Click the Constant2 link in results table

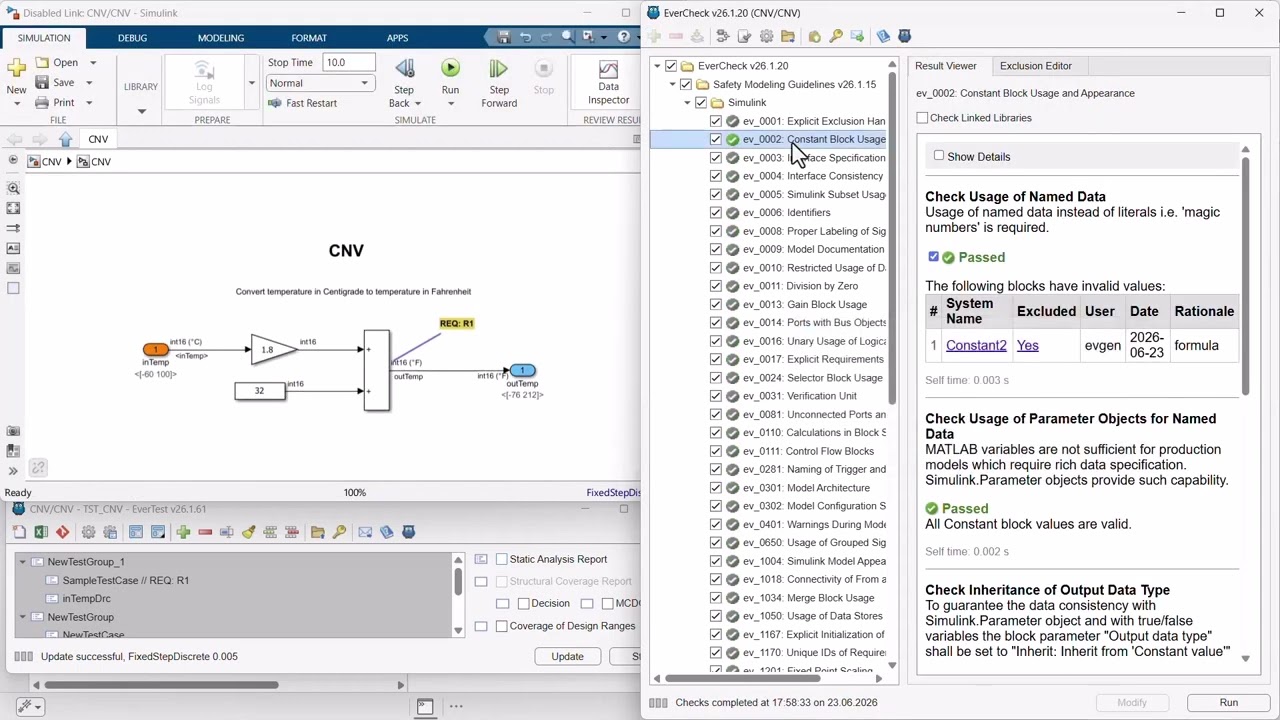pyautogui.click(x=976, y=345)
